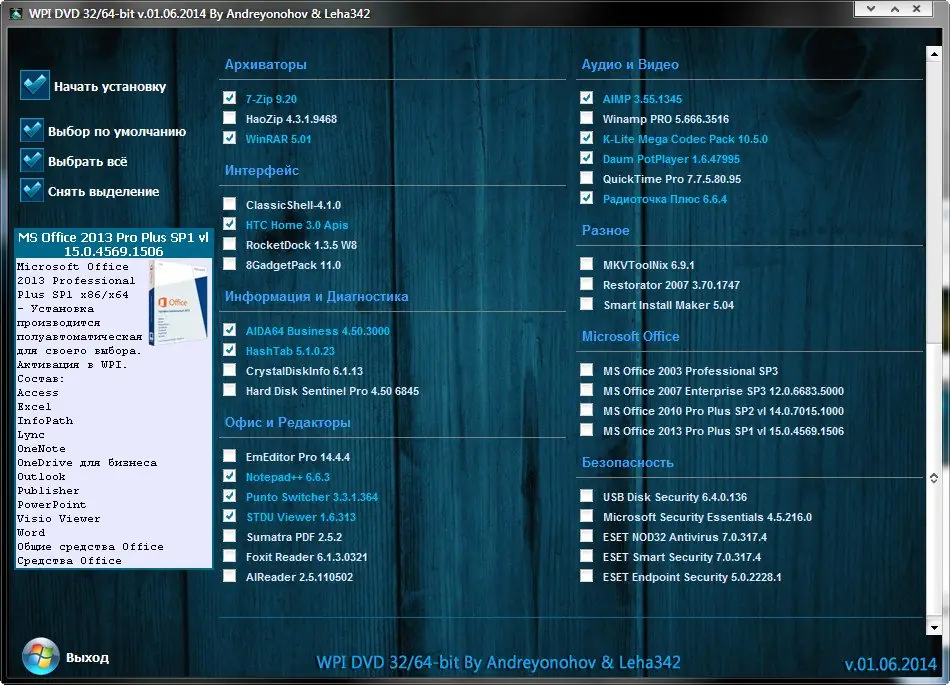Screen dimensions: 950x685
Task: Uncheck the Daum PotPlayer 1.6.47995 checkbox
Action: 586,157
